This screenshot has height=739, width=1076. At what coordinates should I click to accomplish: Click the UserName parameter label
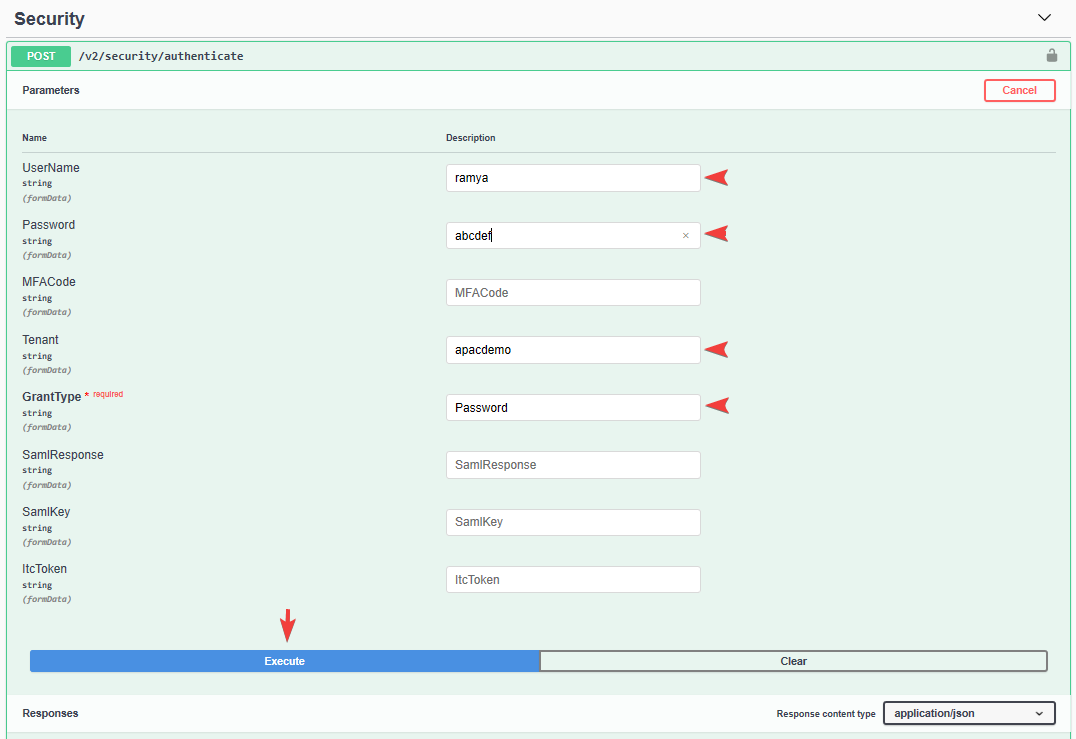click(51, 167)
